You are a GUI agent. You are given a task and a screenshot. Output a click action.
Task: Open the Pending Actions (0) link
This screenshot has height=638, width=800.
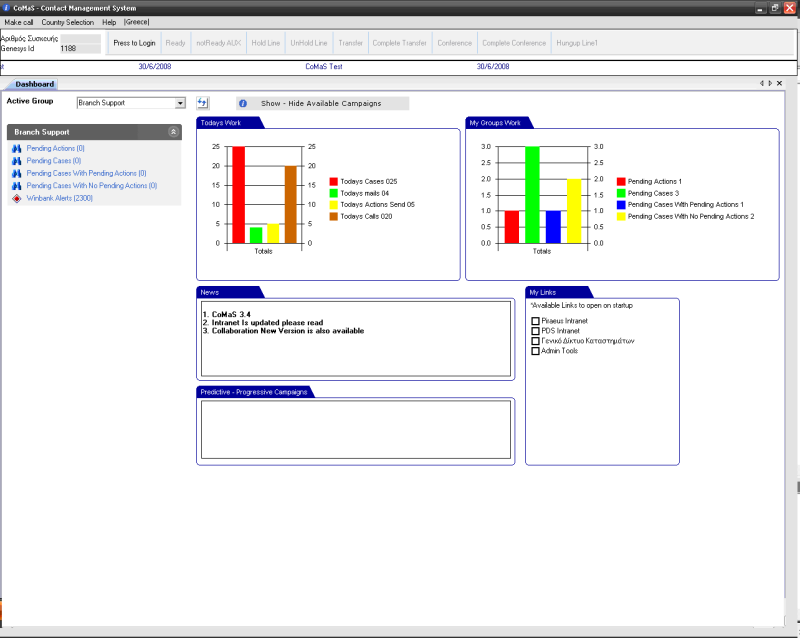[56, 149]
